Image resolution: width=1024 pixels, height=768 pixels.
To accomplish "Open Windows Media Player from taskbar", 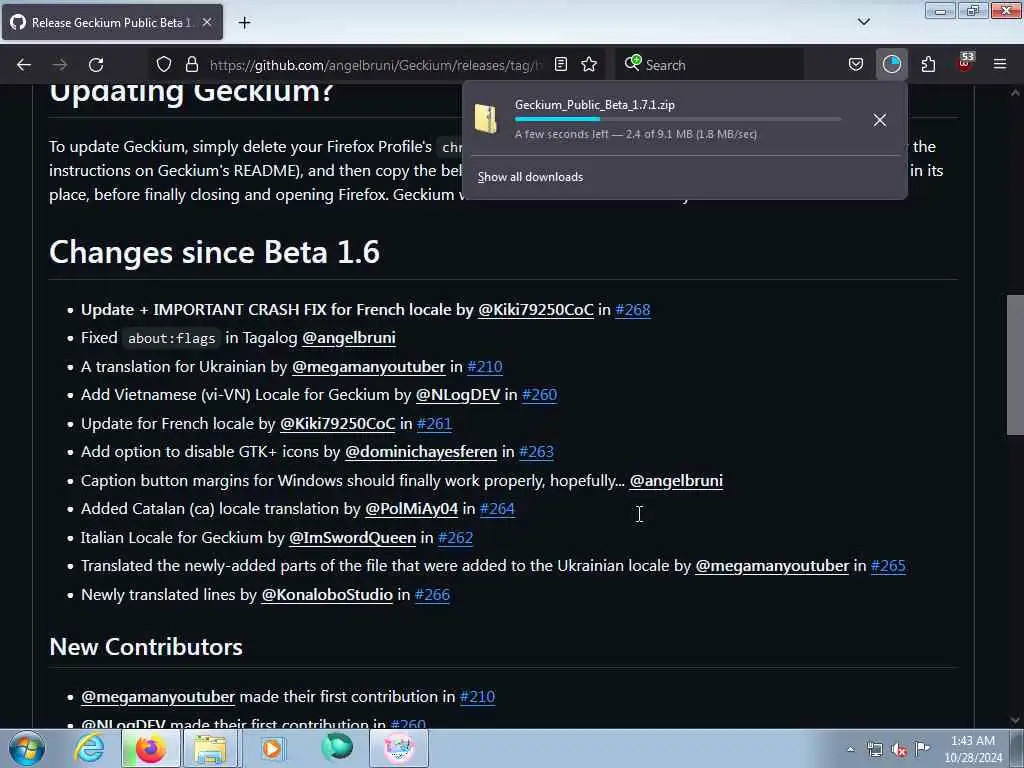I will (272, 749).
